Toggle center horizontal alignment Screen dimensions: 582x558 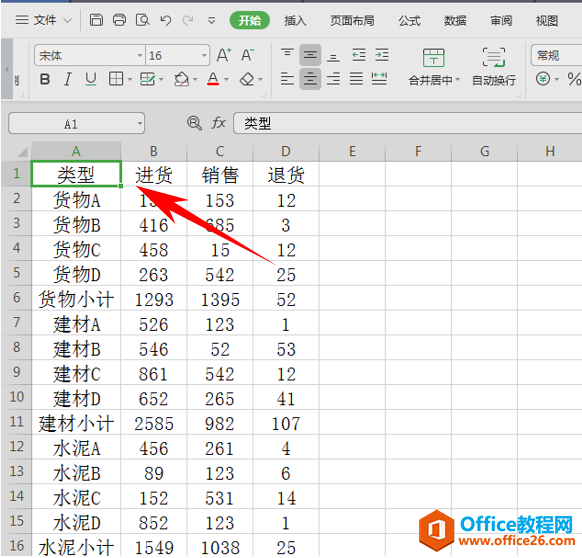(x=310, y=79)
